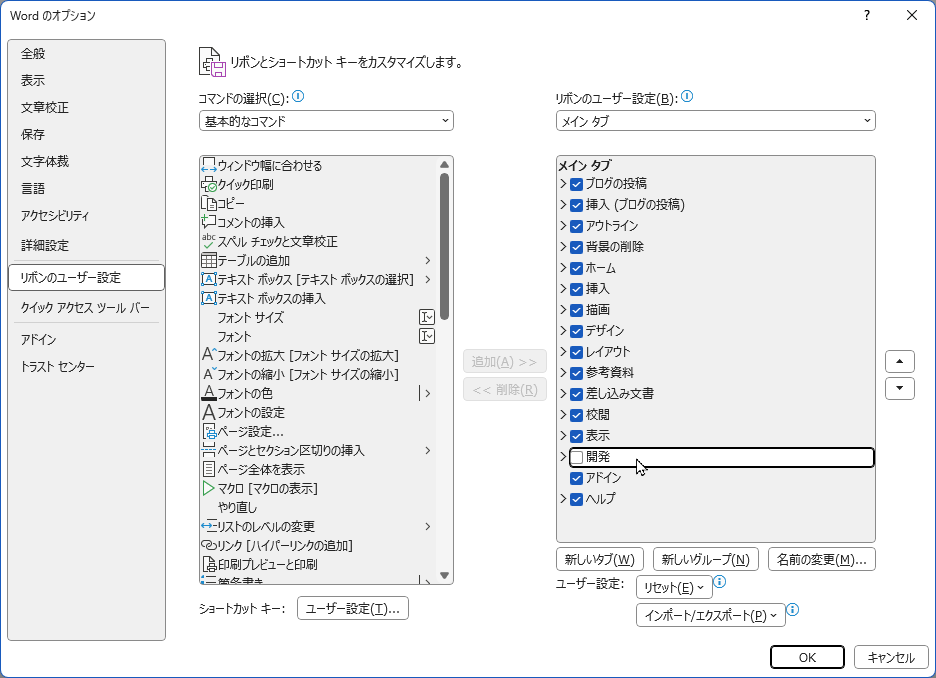This screenshot has height=678, width=936.
Task: Click the キャンセル button
Action: pyautogui.click(x=891, y=657)
